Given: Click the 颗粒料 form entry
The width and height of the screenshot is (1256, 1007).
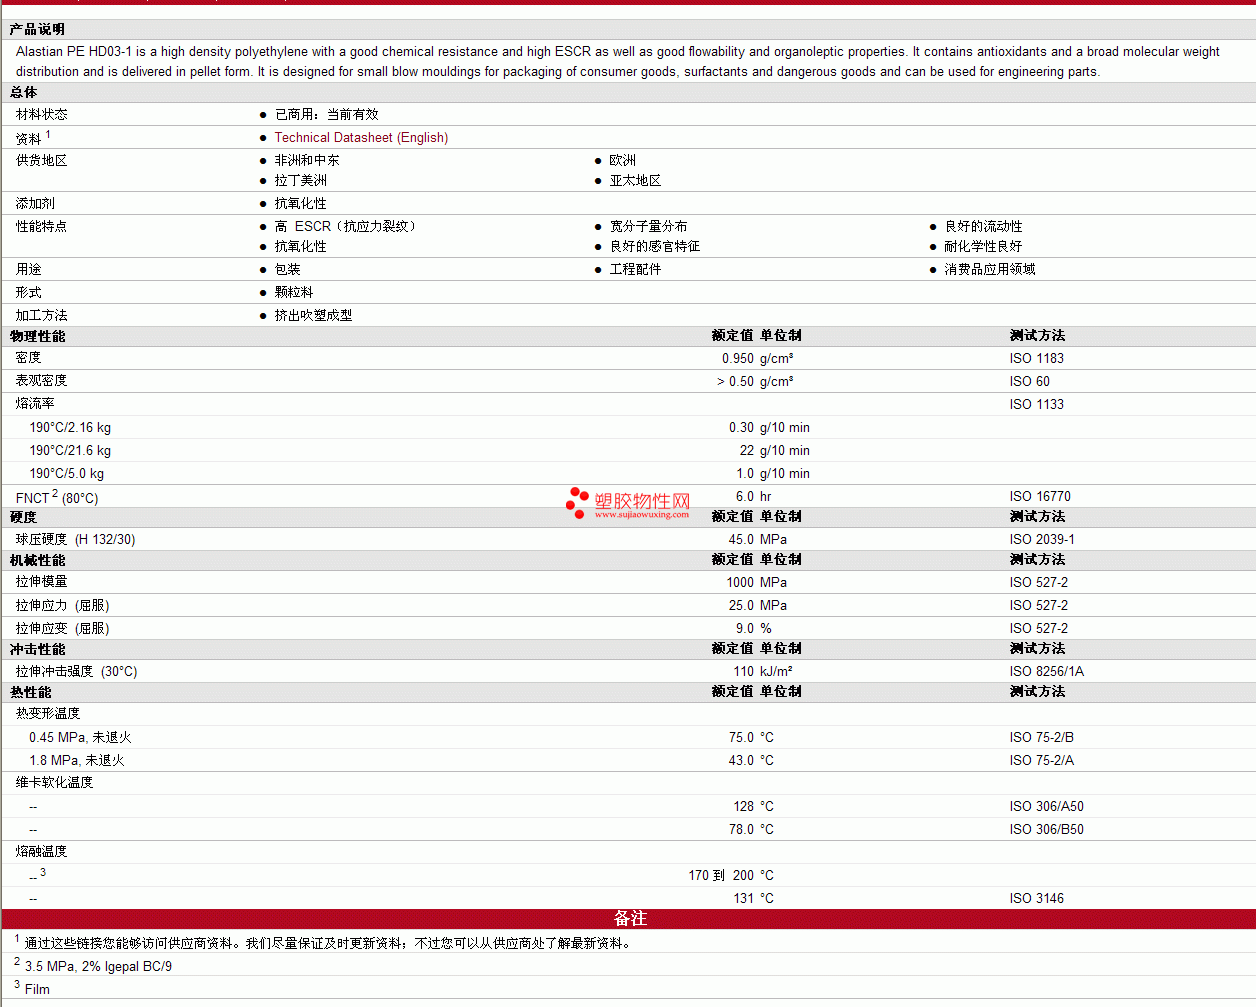Looking at the screenshot, I should coord(294,293).
